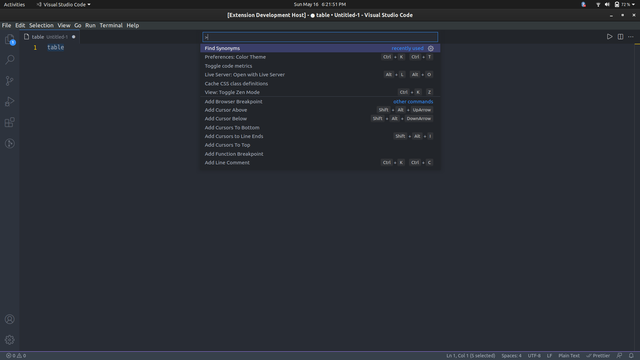
Task: Select View: Toggle Zen Mode command
Action: click(320, 92)
